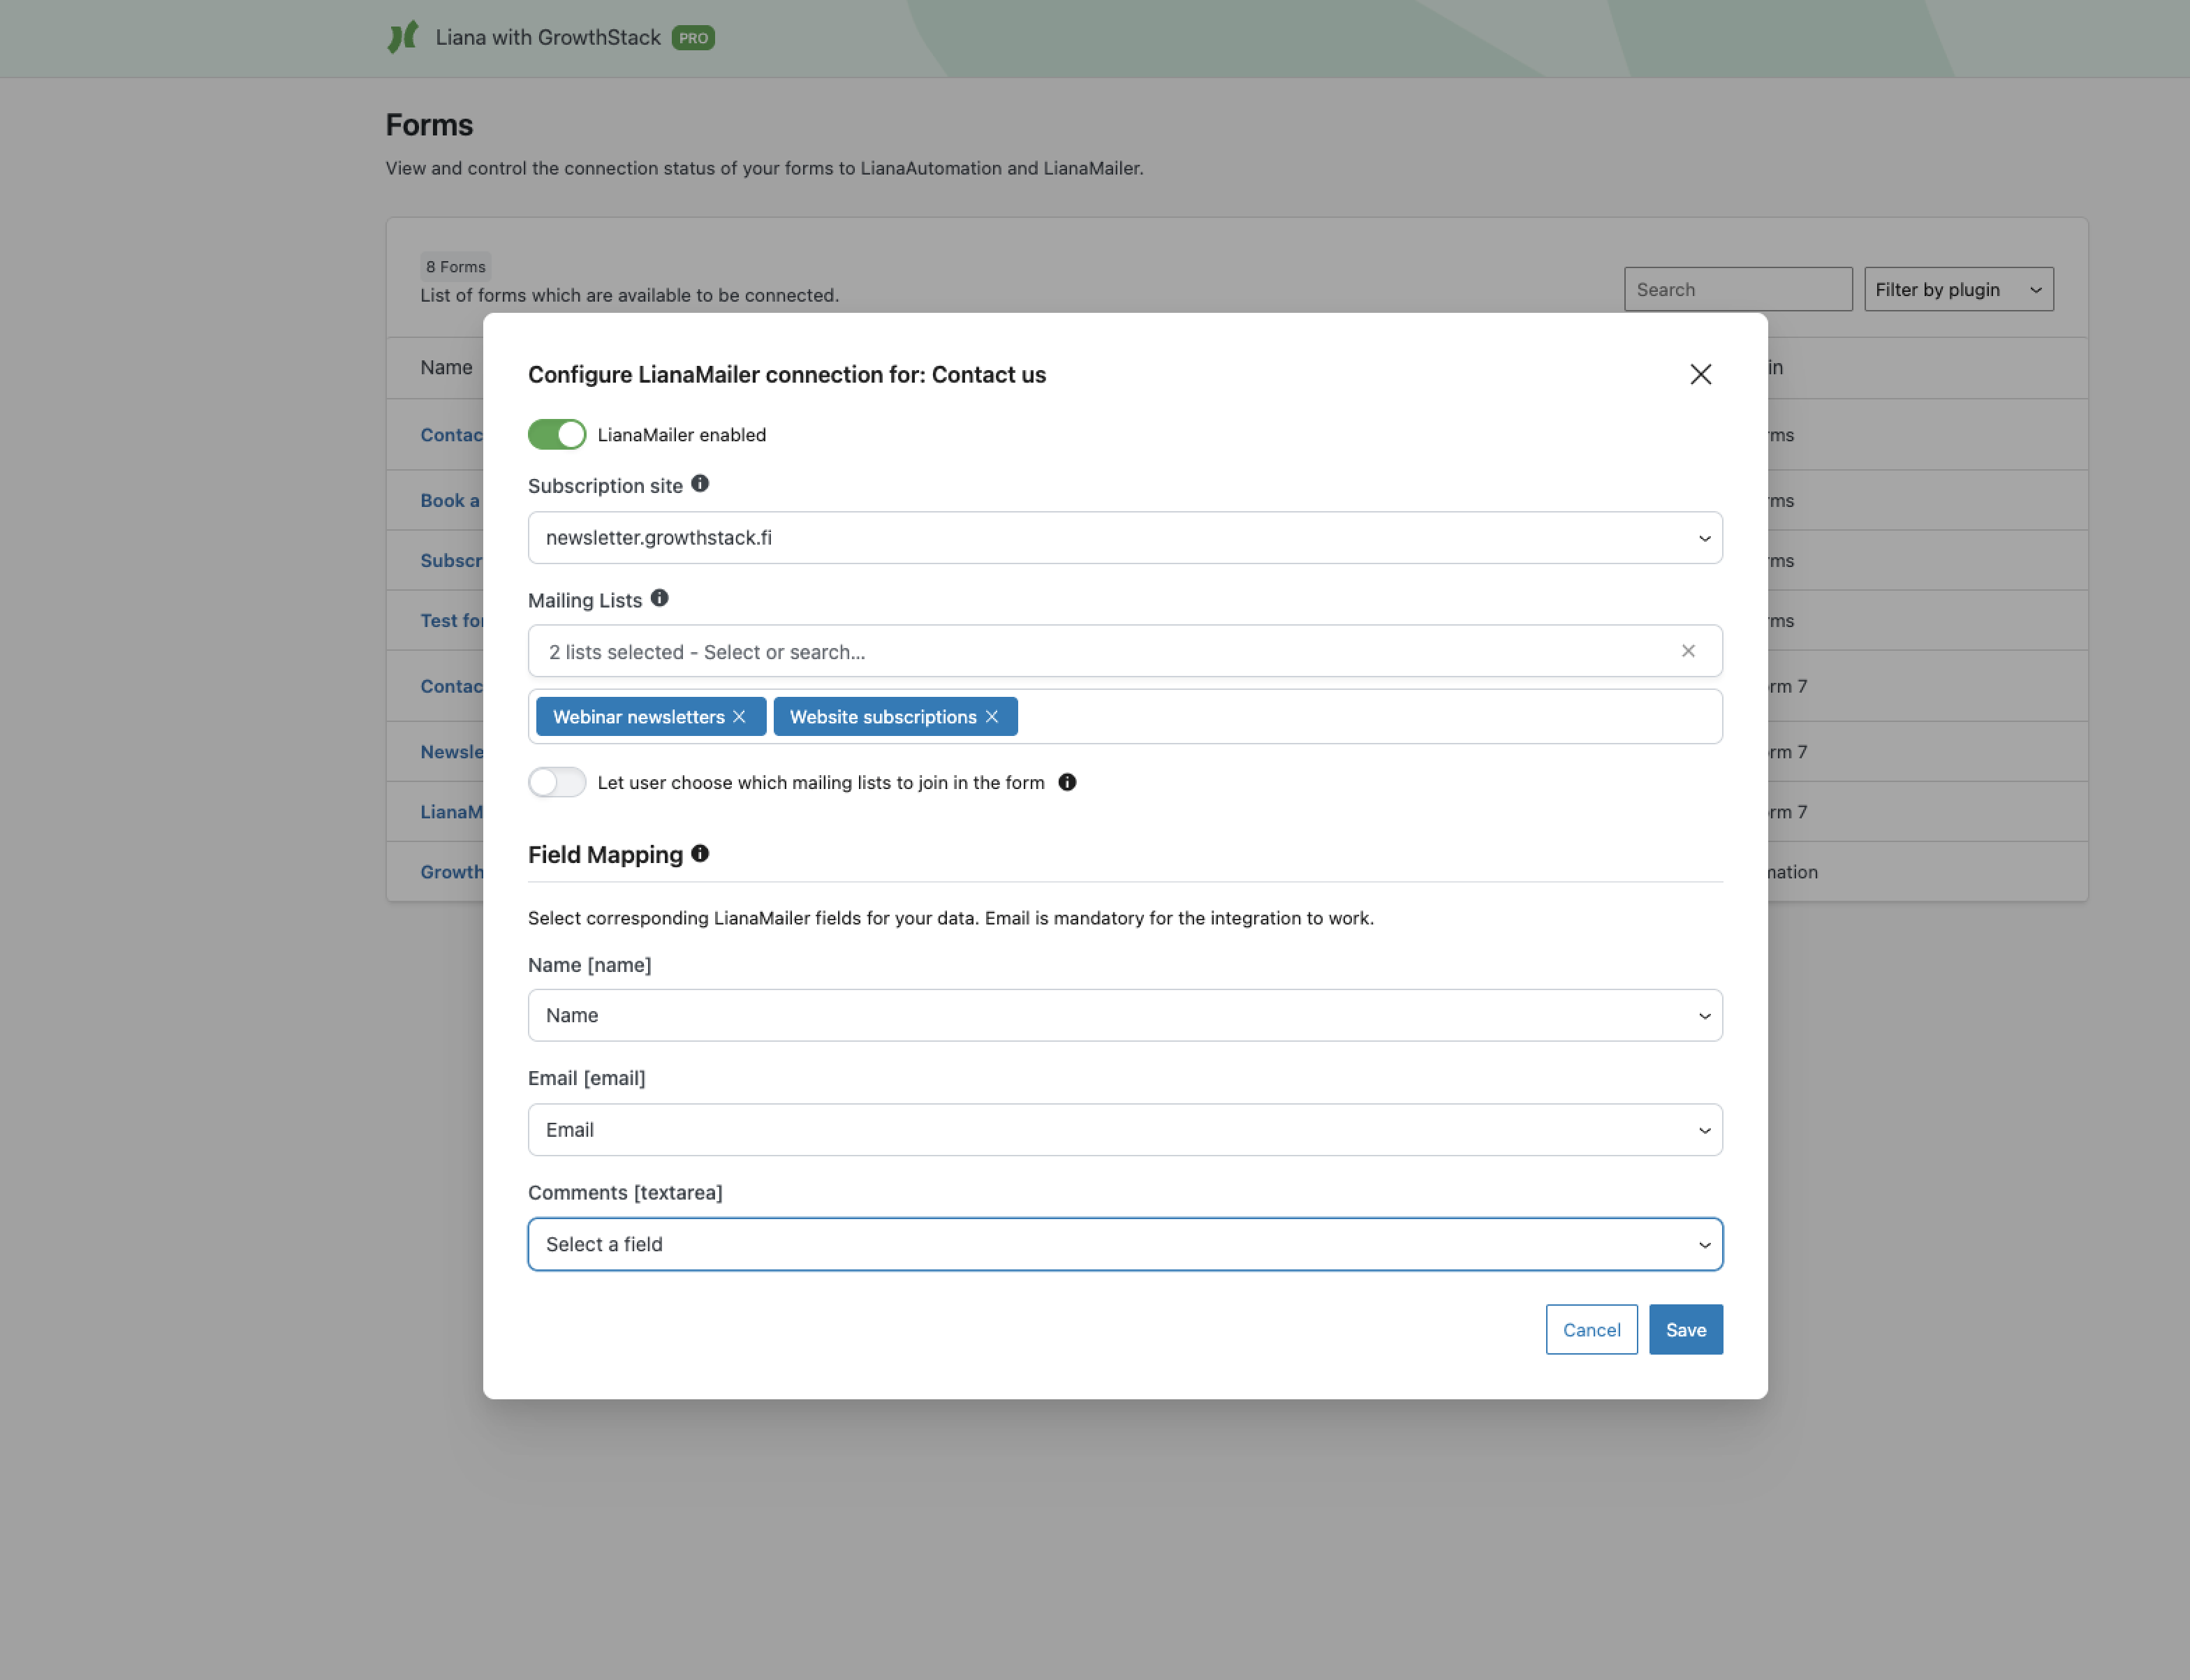
Task: Enable letting user choose mailing lists
Action: tap(557, 782)
